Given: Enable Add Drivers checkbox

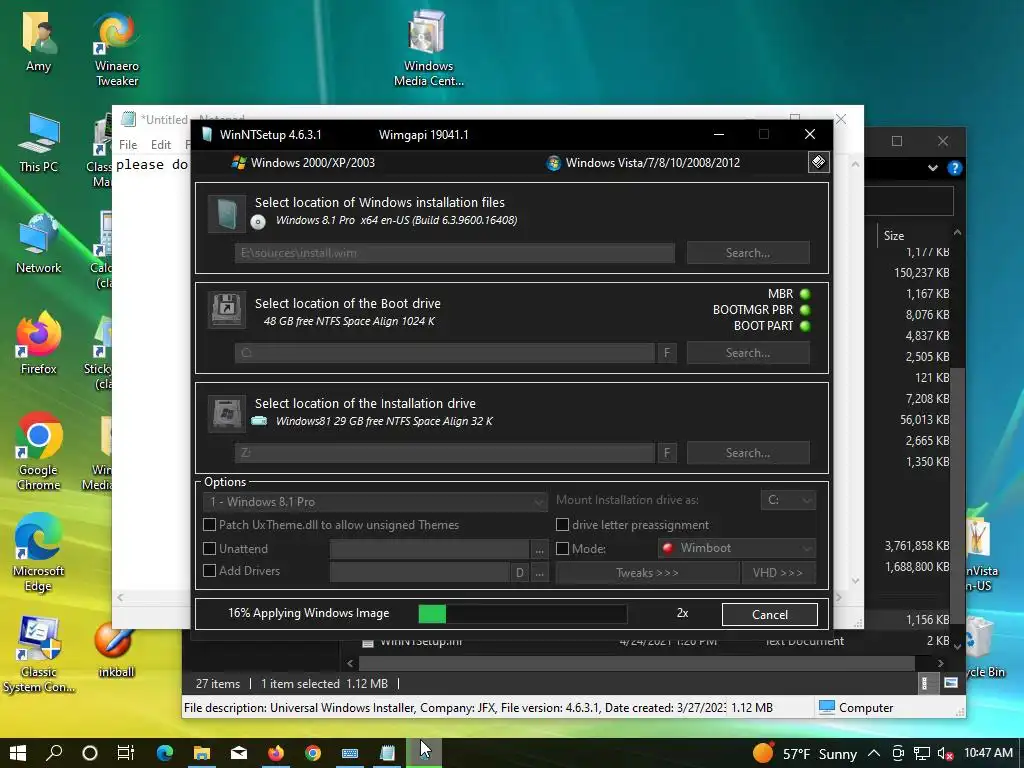Looking at the screenshot, I should [210, 571].
